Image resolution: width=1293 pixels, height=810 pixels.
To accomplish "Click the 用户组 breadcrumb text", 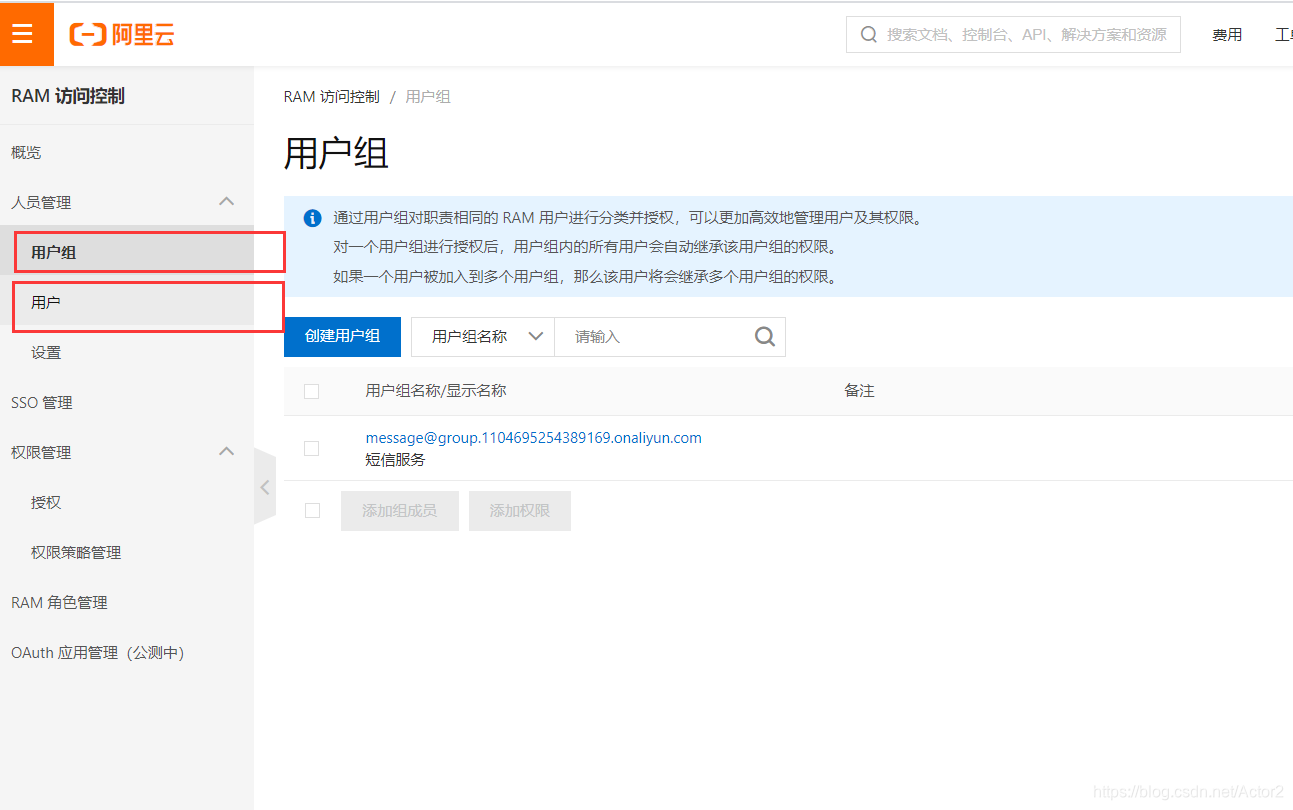I will (x=428, y=97).
